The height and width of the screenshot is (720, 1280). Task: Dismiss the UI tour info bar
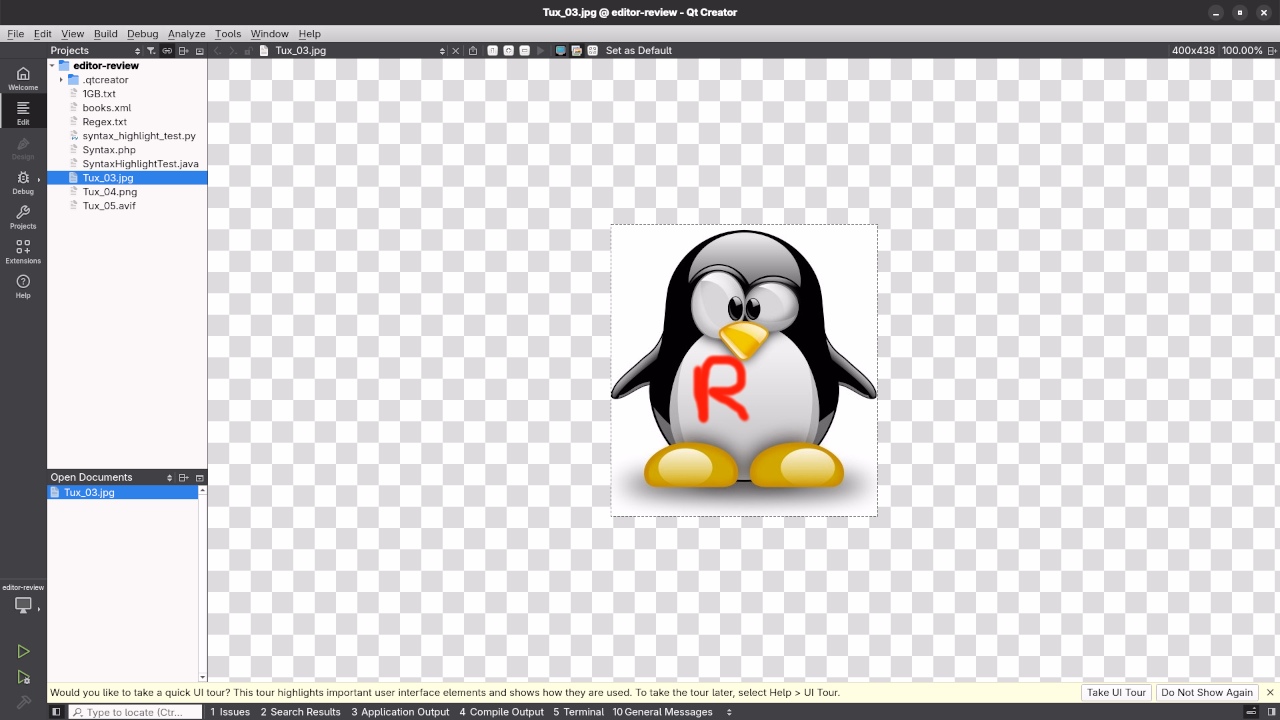point(1270,692)
